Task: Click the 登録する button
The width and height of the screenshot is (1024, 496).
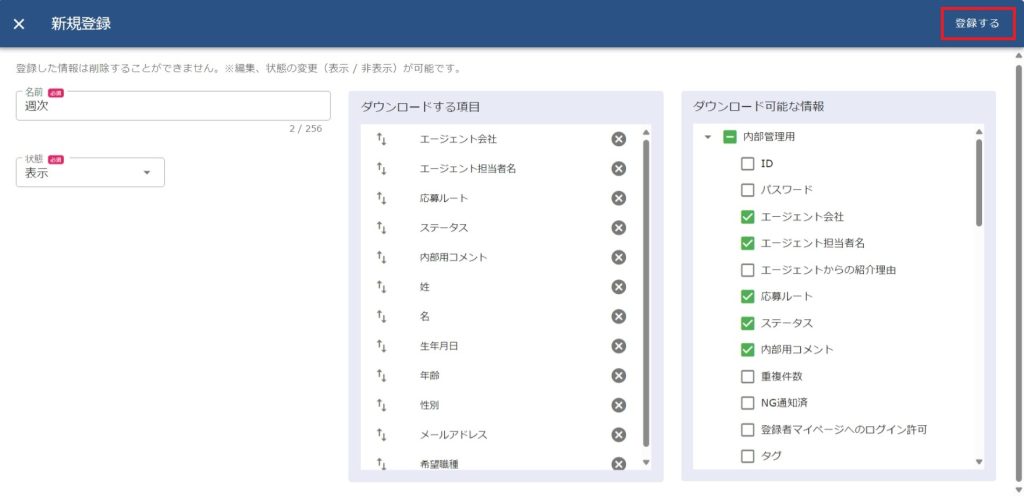Action: click(x=976, y=23)
